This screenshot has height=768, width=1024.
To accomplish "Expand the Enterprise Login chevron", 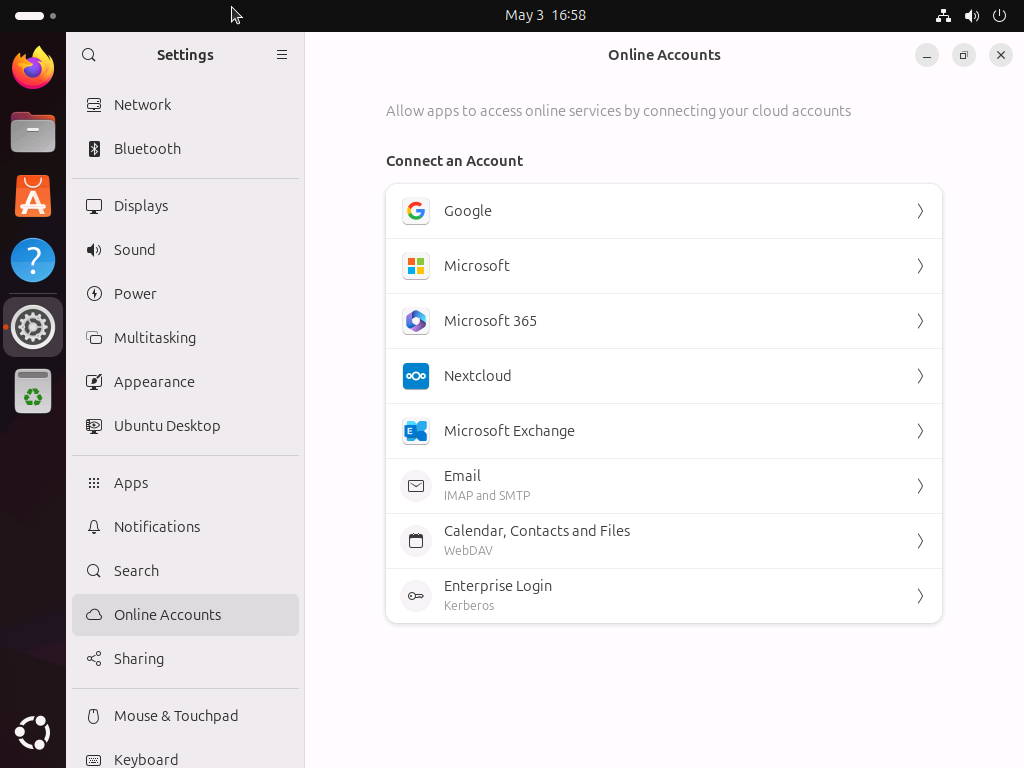I will click(x=920, y=596).
